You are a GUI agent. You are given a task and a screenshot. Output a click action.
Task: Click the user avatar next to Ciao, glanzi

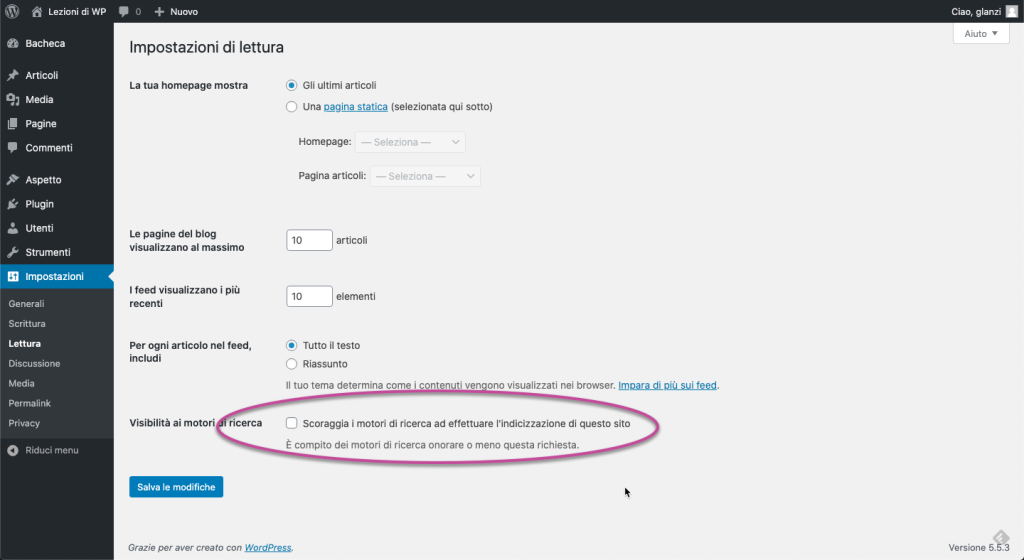tap(1011, 11)
